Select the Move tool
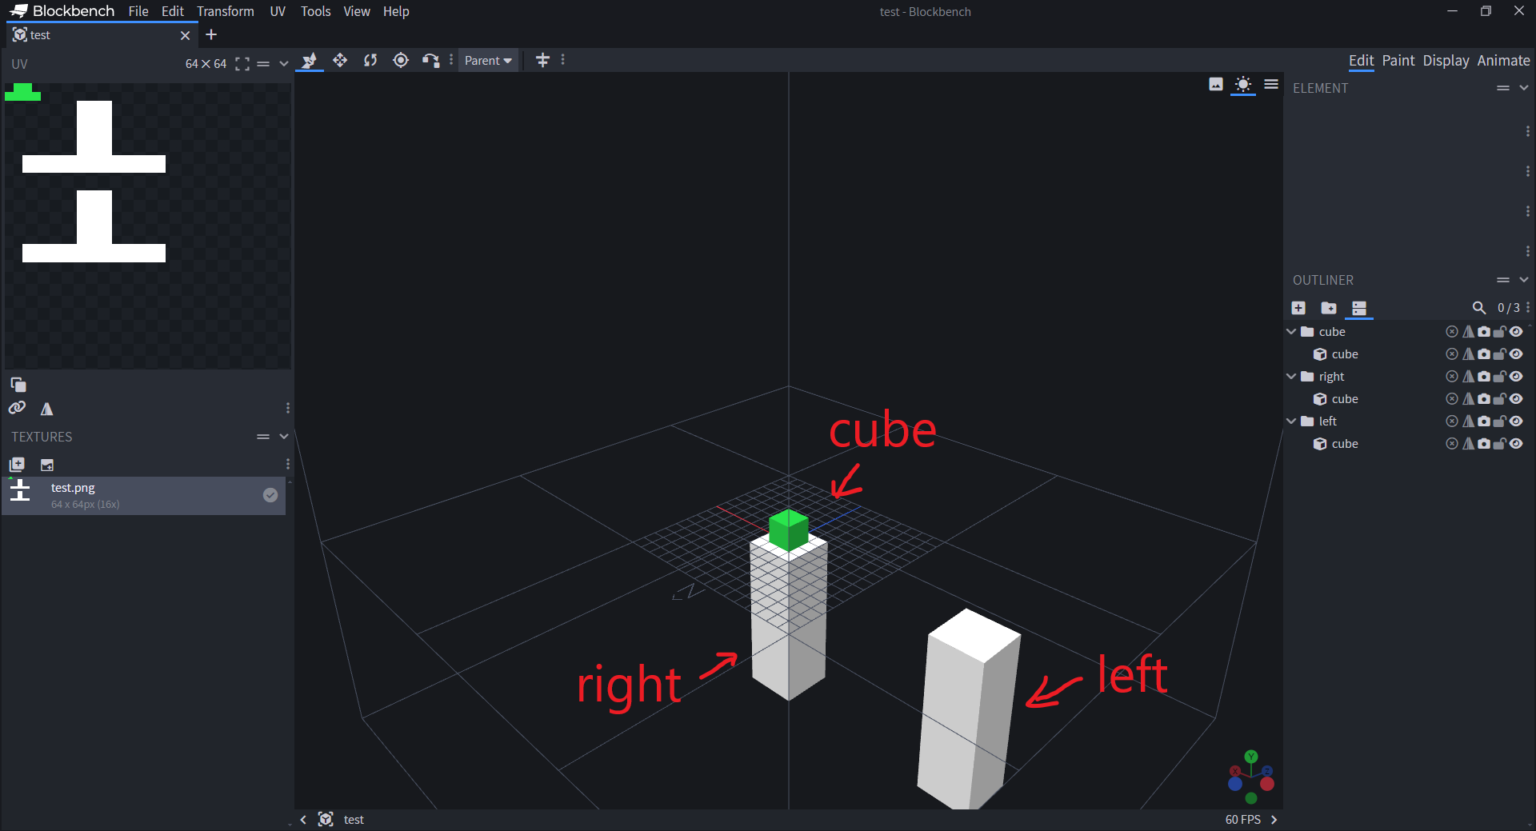This screenshot has height=831, width=1536. [x=340, y=60]
